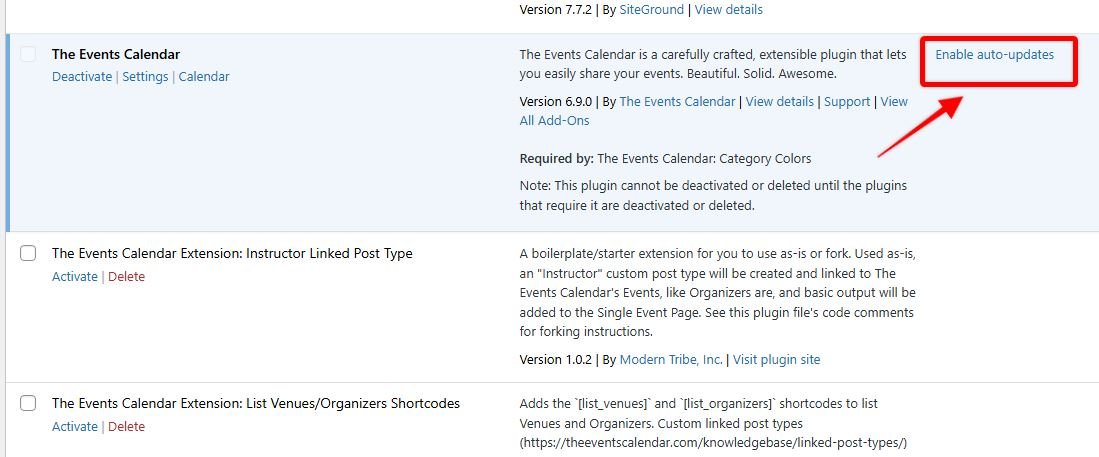The height and width of the screenshot is (457, 1099).
Task: Select the 'Version 1.0.2' text
Action: click(x=556, y=360)
